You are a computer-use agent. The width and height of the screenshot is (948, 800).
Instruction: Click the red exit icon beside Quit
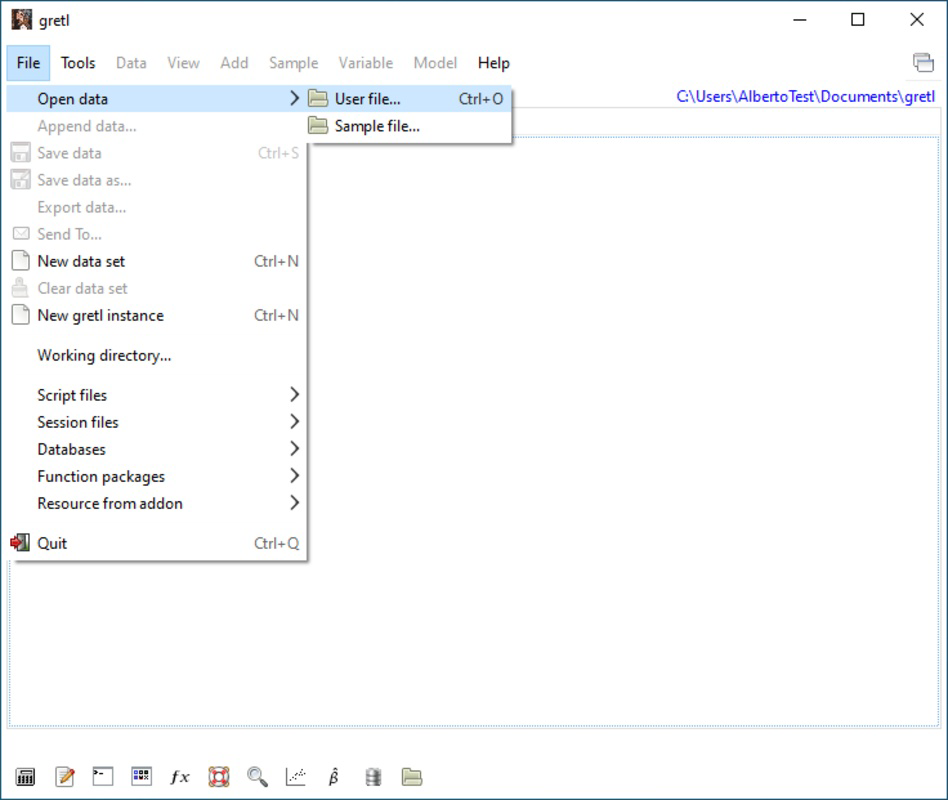pyautogui.click(x=20, y=542)
